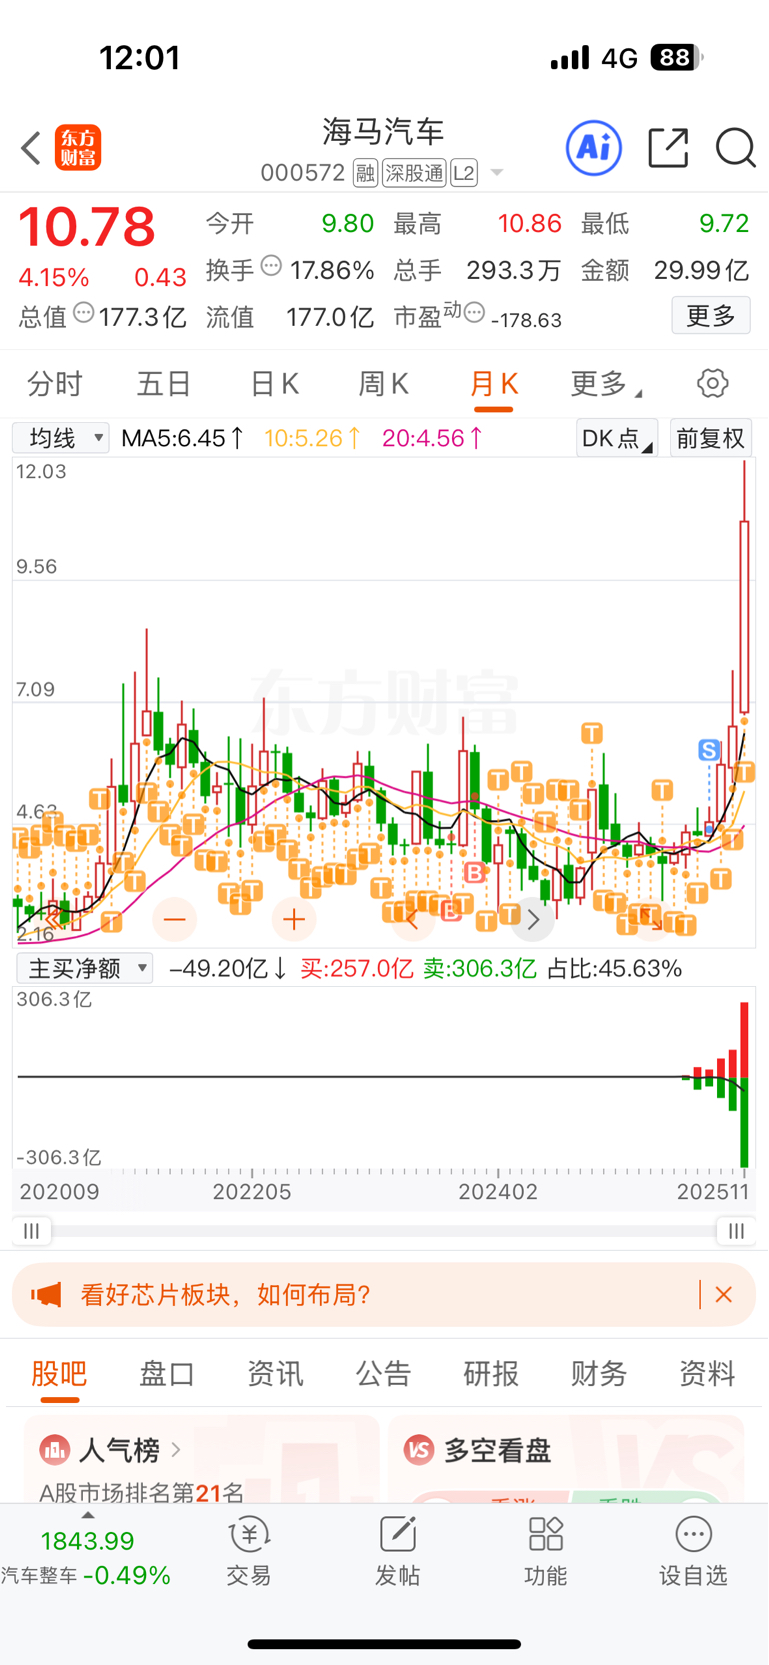769x1665 pixels.
Task: Expand stock title dropdown triangle
Action: coord(497,173)
